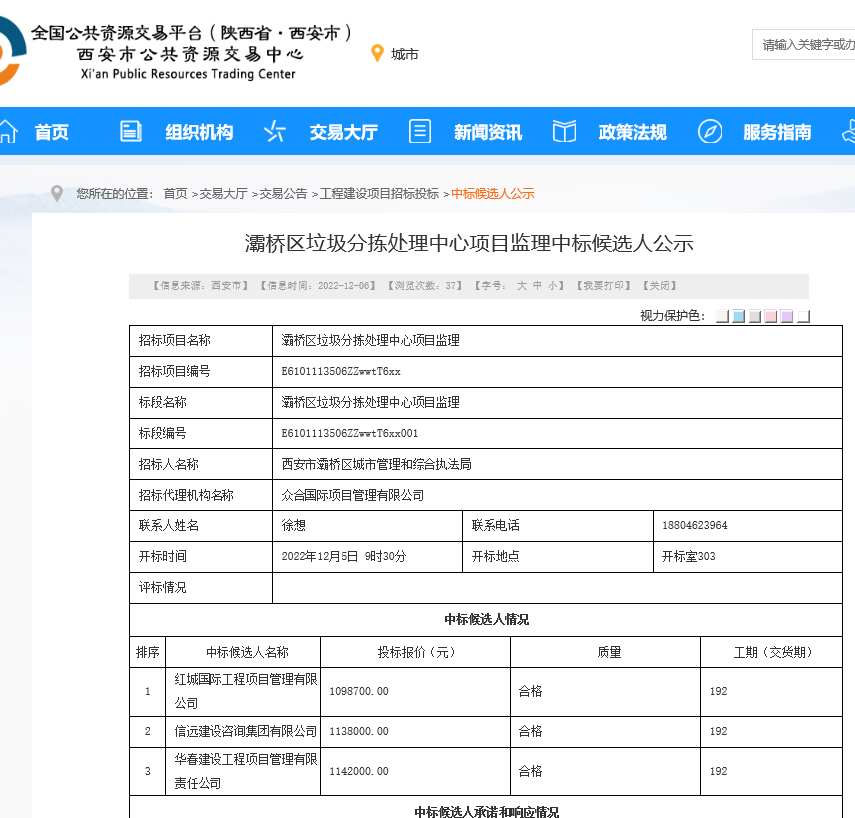
Task: Click the announcement title 灞桥区垃圾分拣处理中心项目监理中标候选人公示
Action: pyautogui.click(x=469, y=243)
